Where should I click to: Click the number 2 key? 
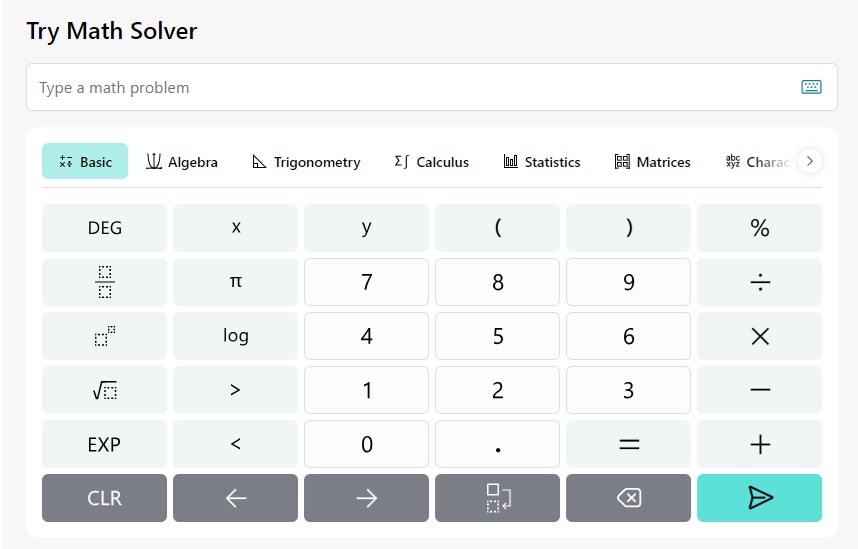tap(497, 390)
